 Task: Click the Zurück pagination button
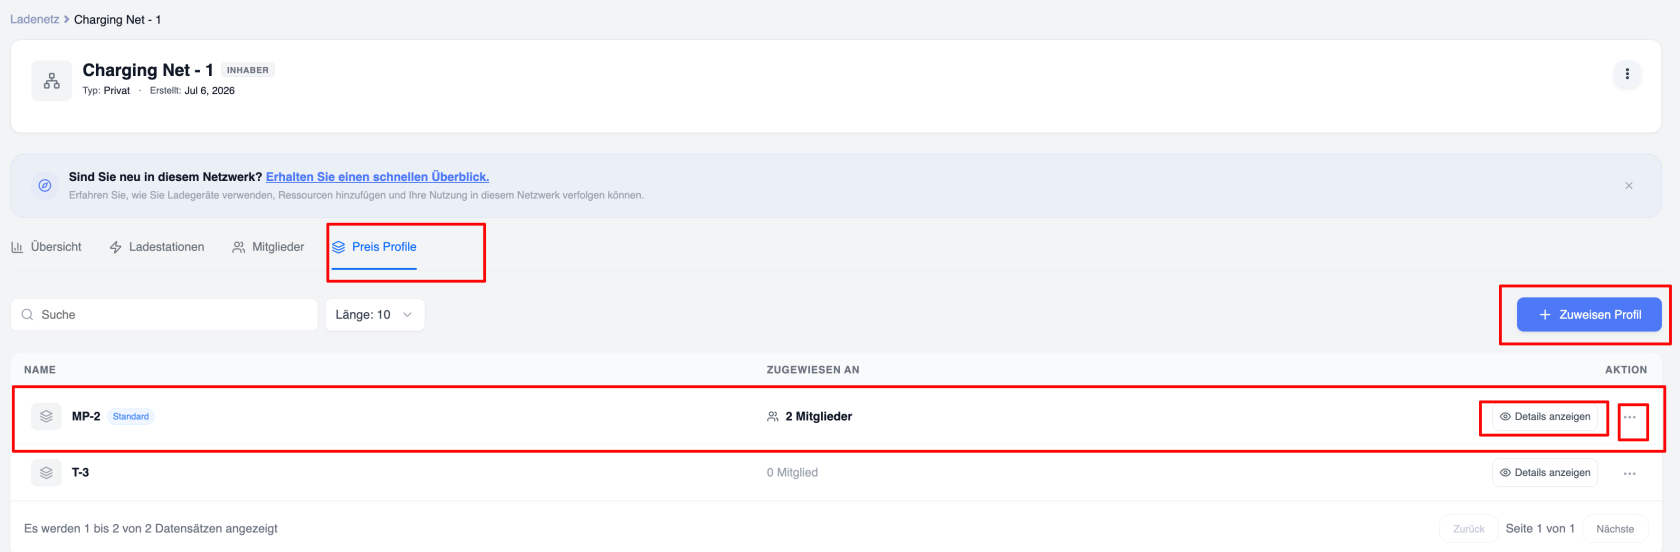tap(1469, 529)
